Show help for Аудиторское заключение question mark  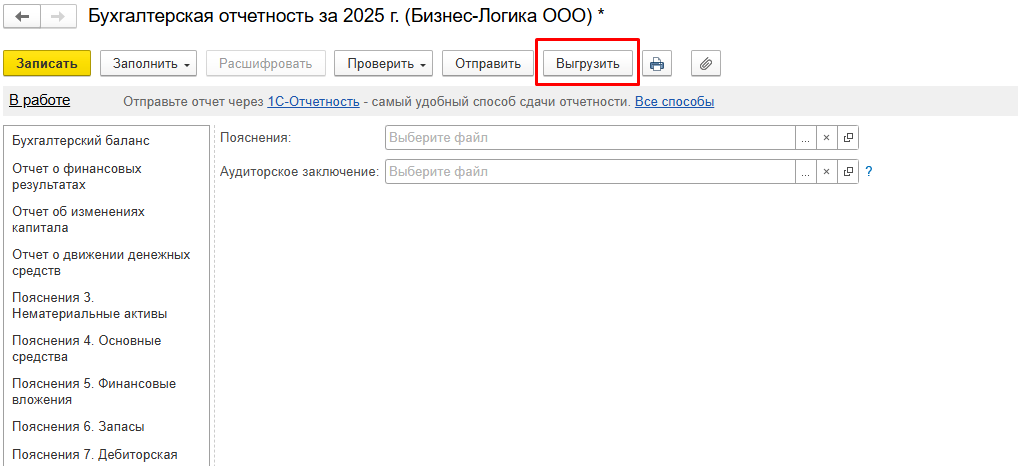869,172
